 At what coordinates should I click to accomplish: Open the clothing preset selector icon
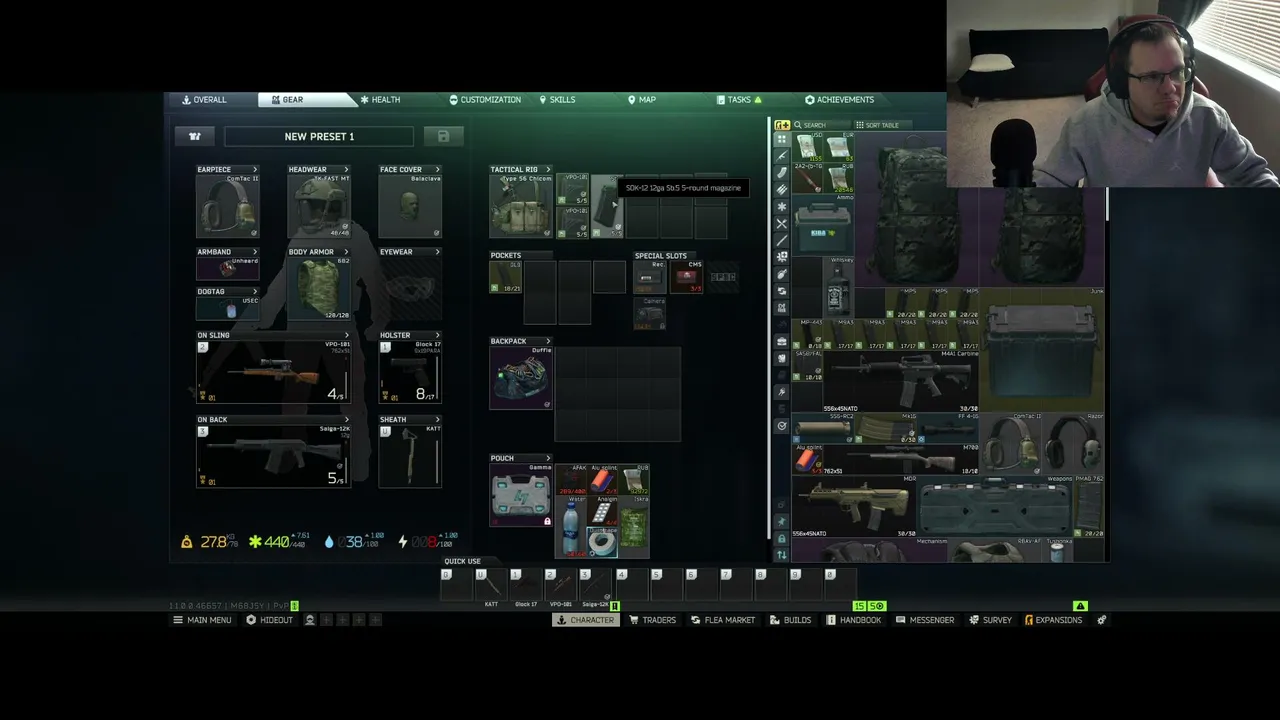(x=195, y=136)
